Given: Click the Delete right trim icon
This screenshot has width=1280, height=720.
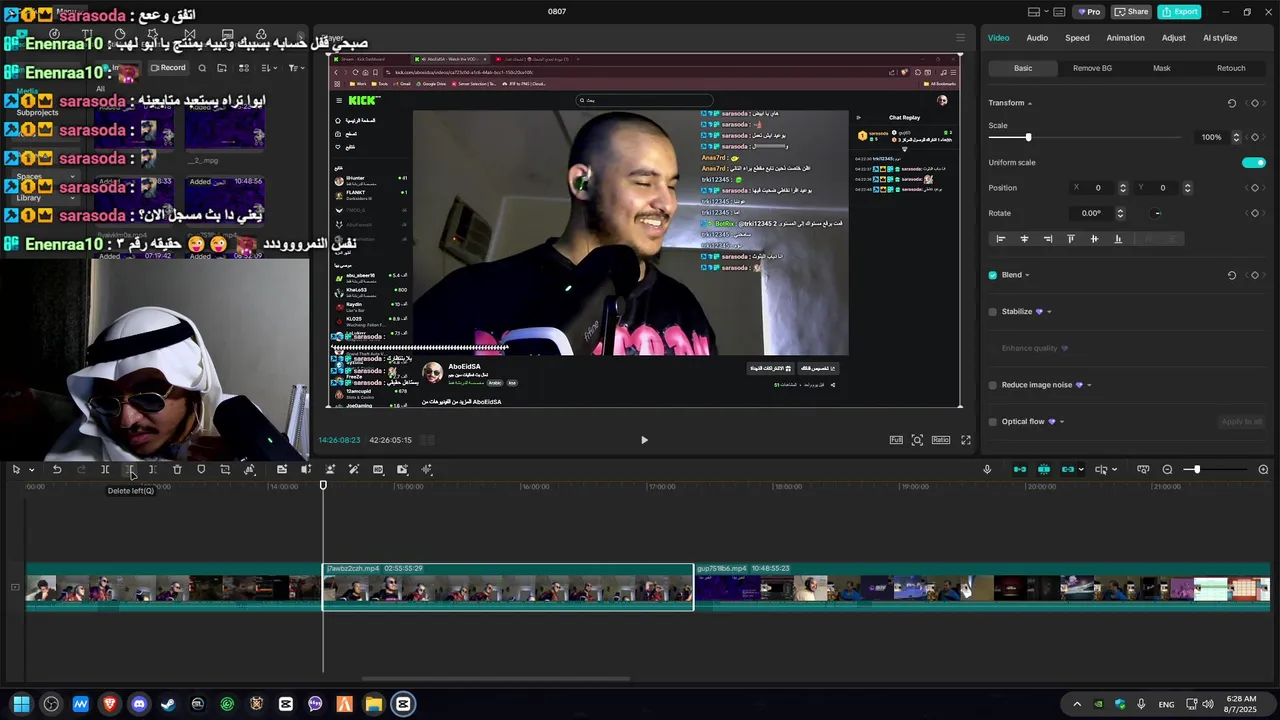Looking at the screenshot, I should point(153,469).
